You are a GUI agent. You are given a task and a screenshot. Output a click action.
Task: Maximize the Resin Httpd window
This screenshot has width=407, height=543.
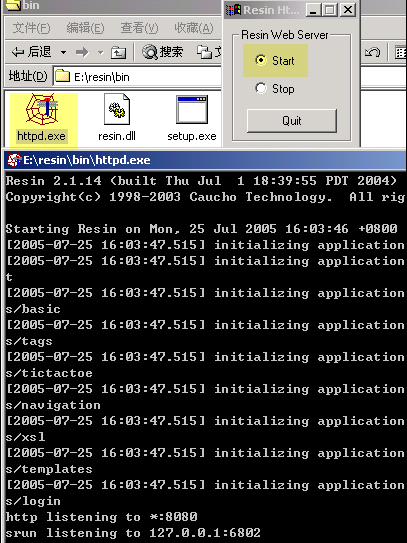[x=330, y=10]
